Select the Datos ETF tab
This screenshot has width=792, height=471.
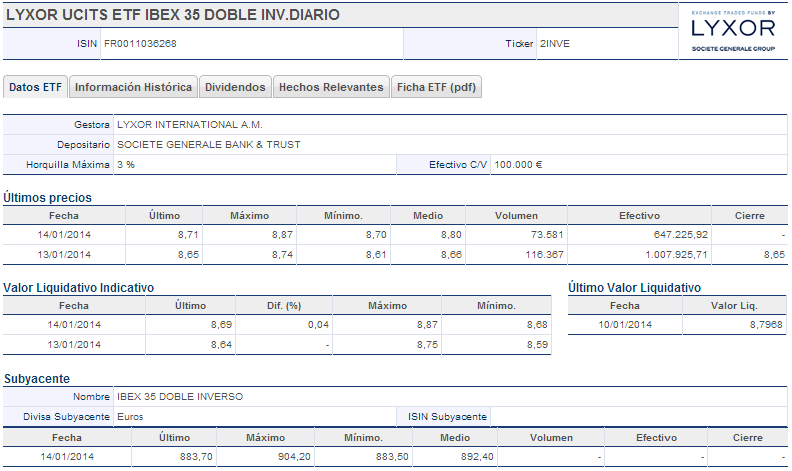click(35, 87)
